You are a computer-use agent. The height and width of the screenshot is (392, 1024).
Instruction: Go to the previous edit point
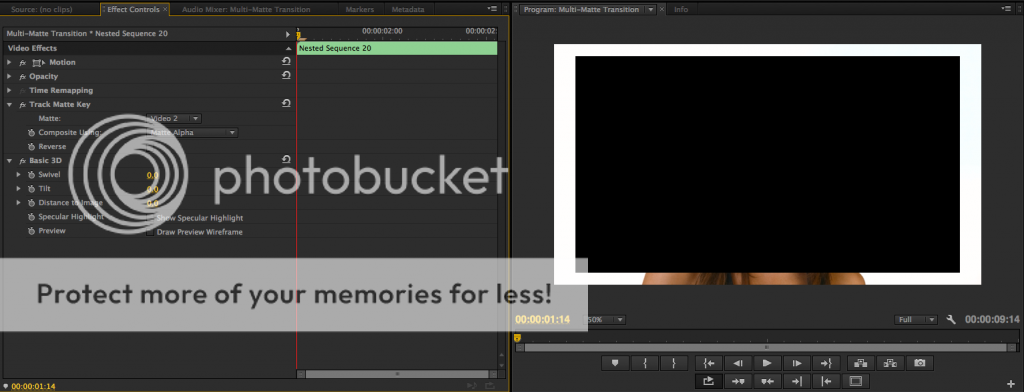(x=826, y=381)
